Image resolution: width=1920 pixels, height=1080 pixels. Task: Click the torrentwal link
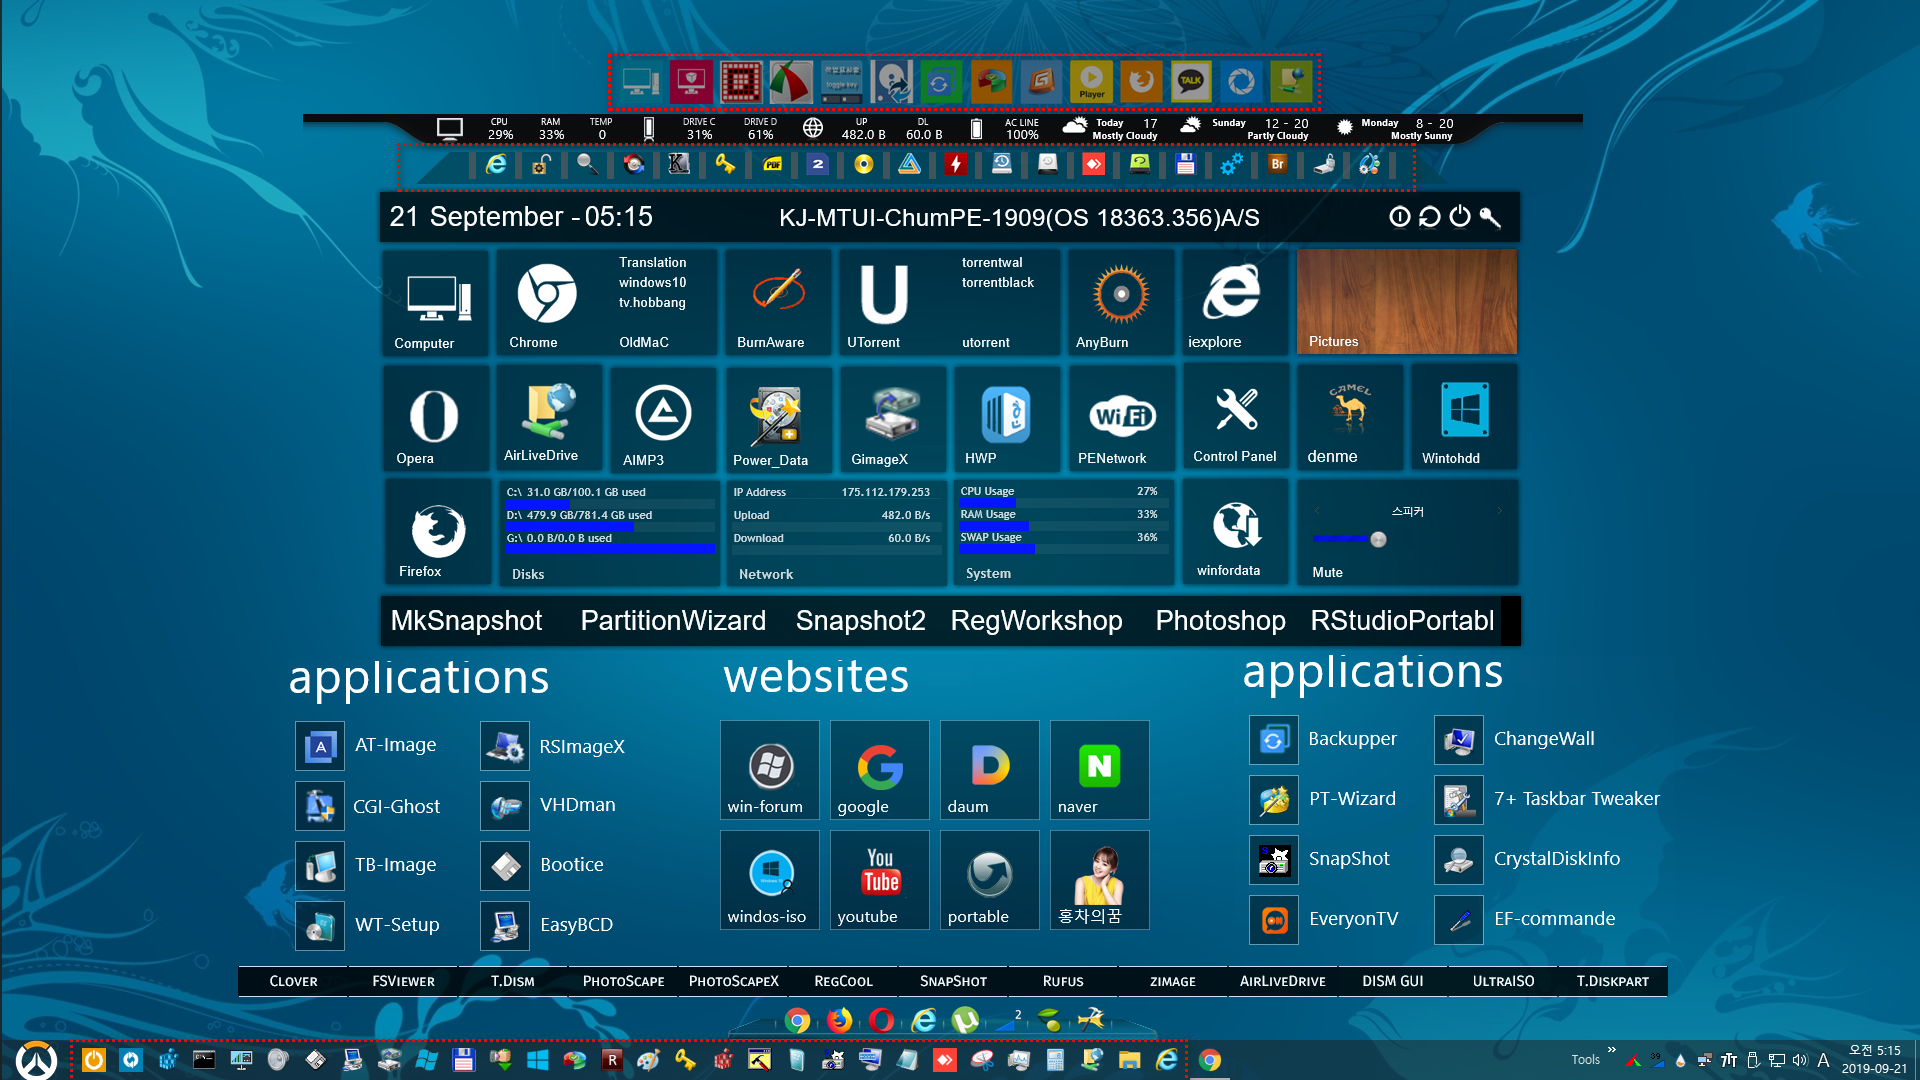tap(992, 263)
